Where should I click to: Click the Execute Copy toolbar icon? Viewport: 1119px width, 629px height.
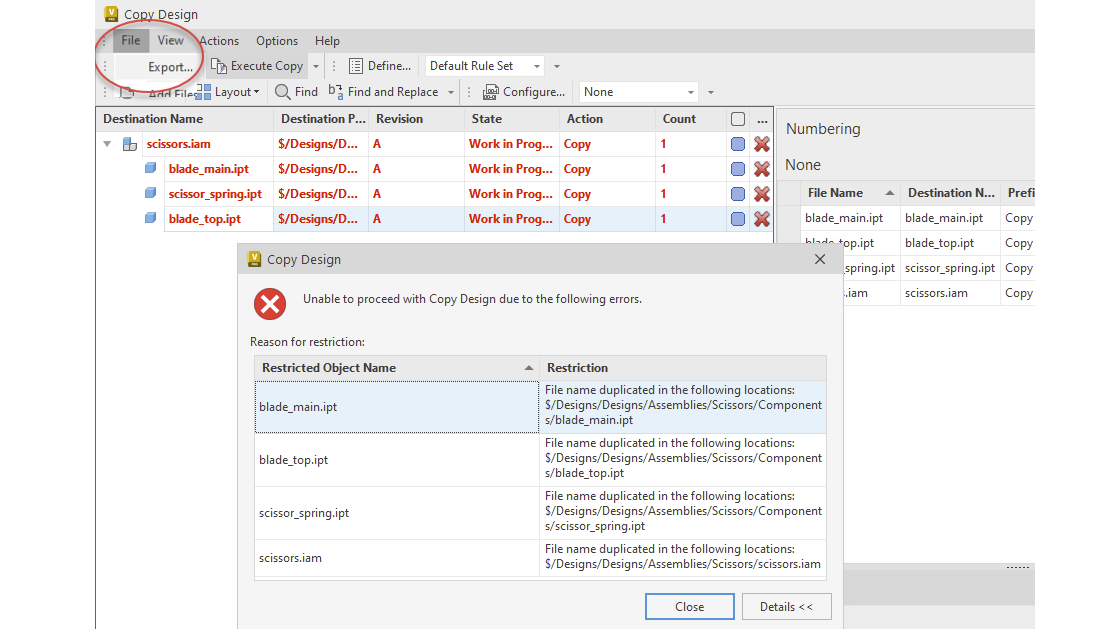pyautogui.click(x=219, y=66)
